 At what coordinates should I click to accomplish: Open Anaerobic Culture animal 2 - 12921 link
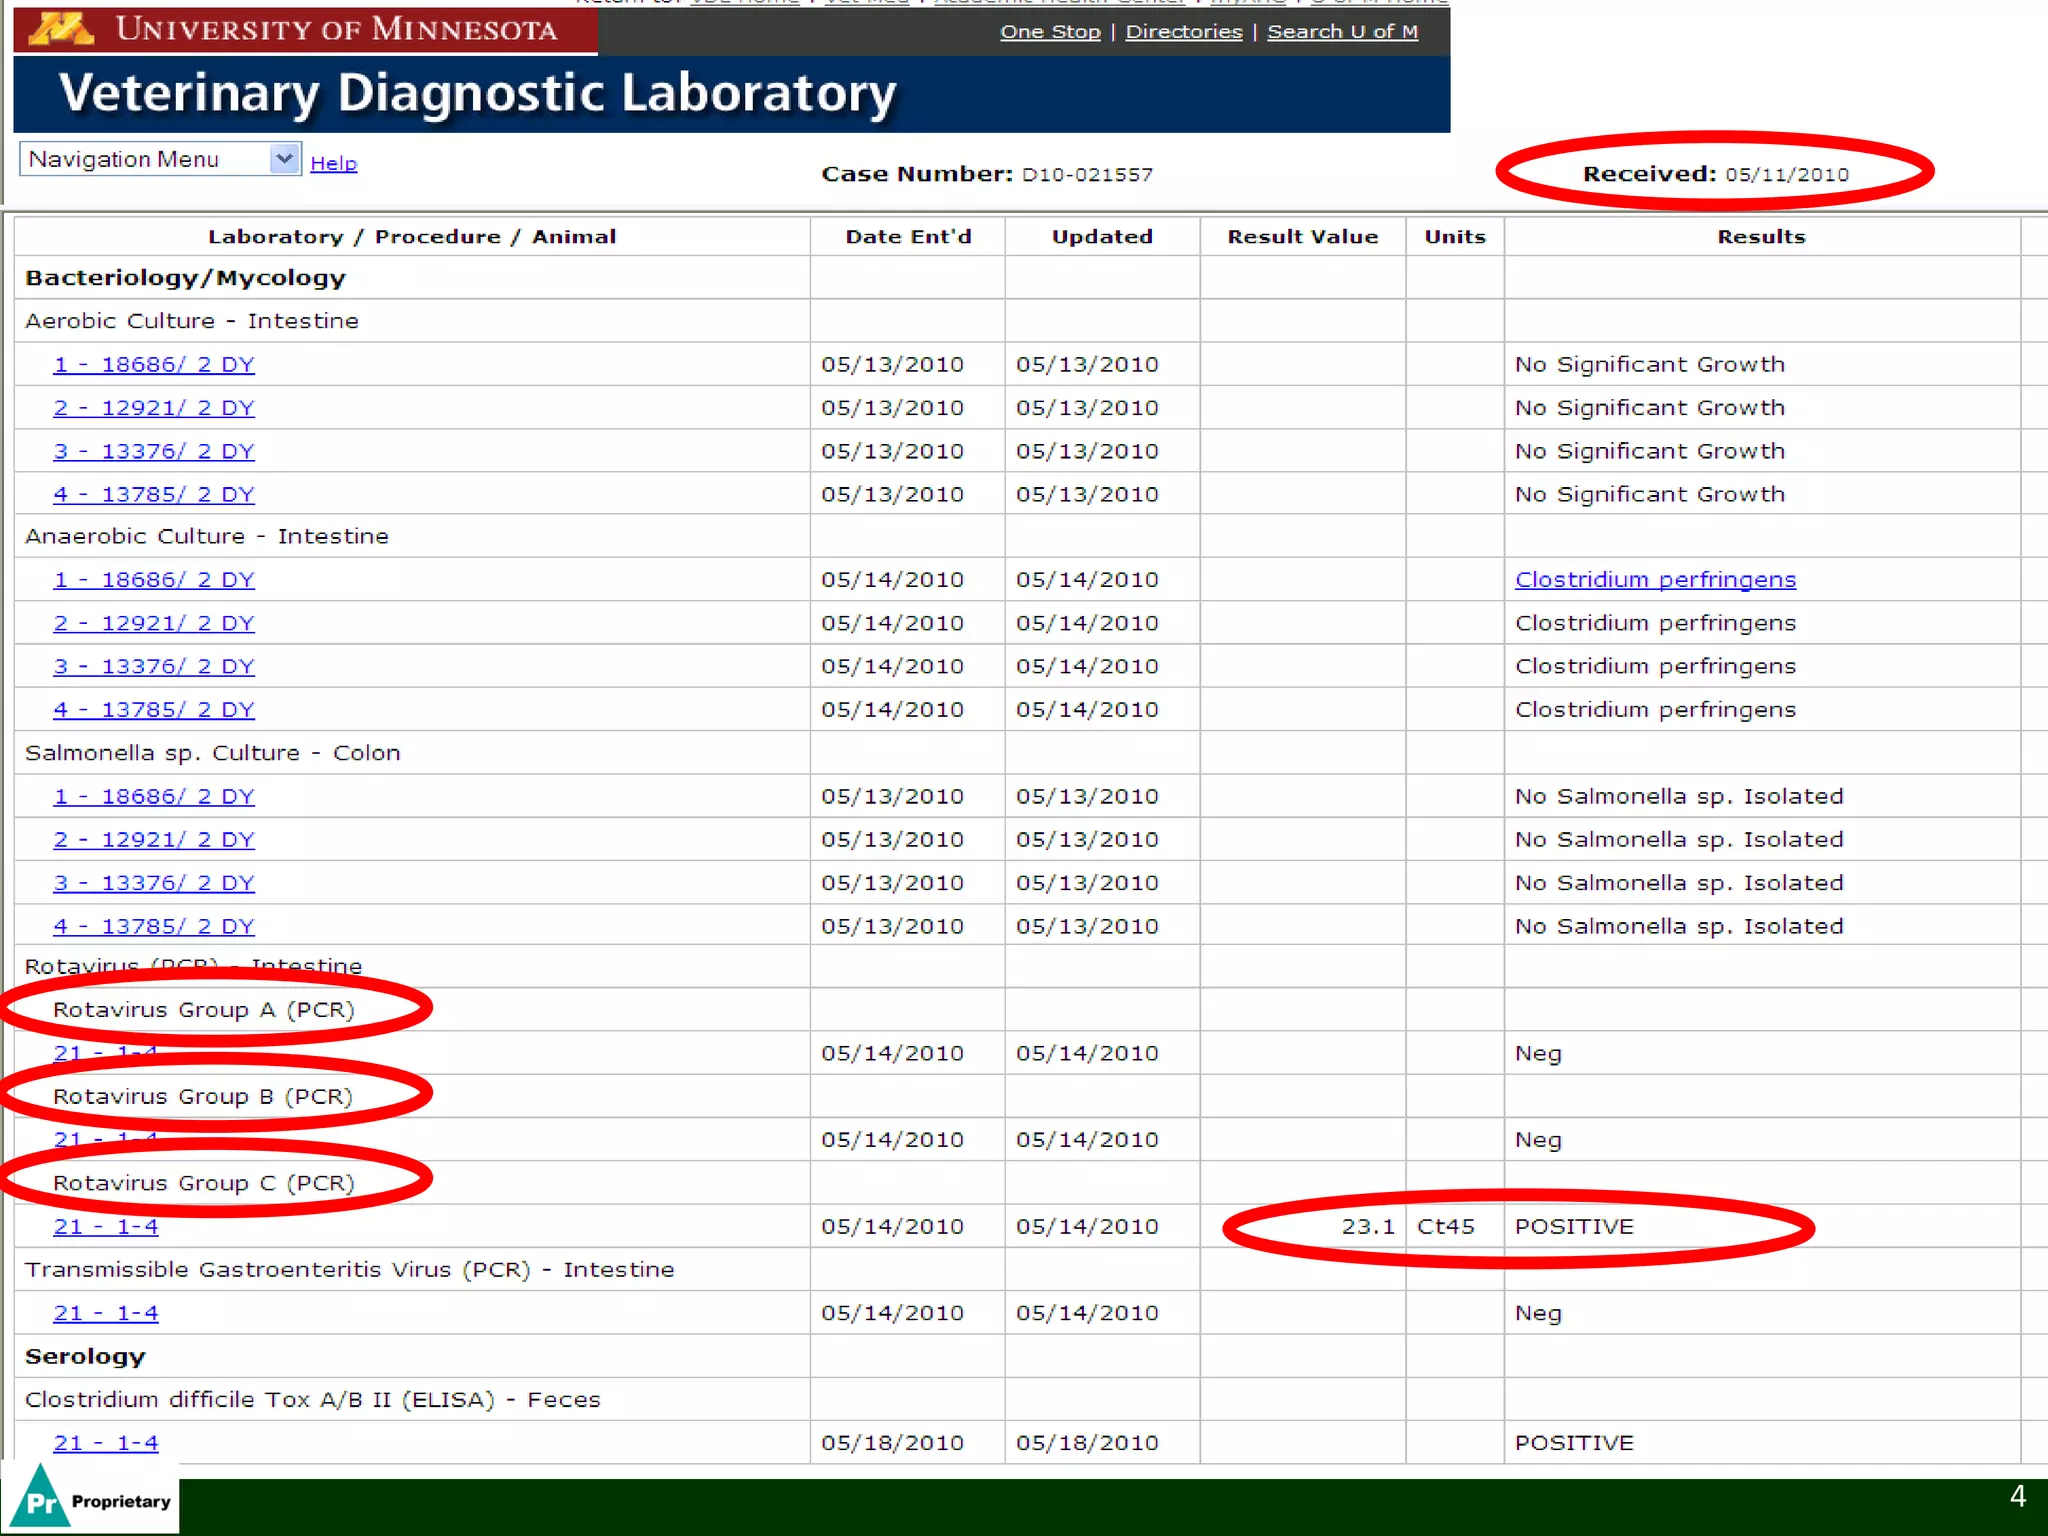[154, 624]
